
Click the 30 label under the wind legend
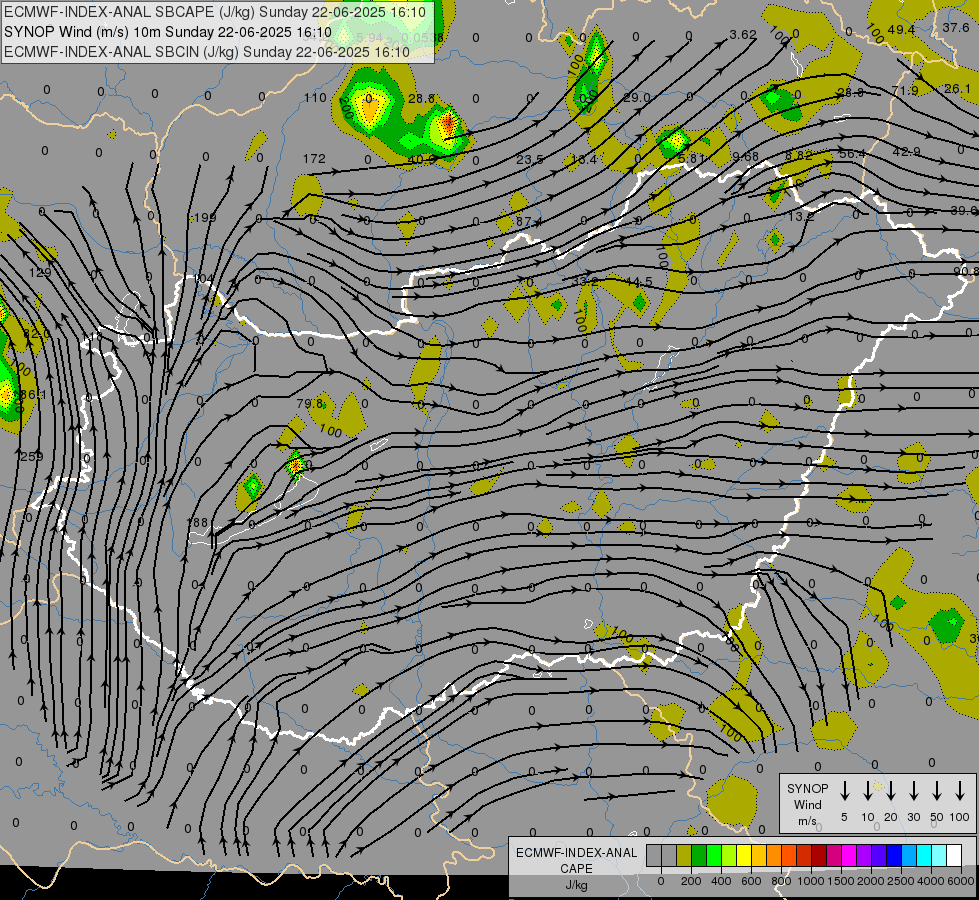point(913,817)
